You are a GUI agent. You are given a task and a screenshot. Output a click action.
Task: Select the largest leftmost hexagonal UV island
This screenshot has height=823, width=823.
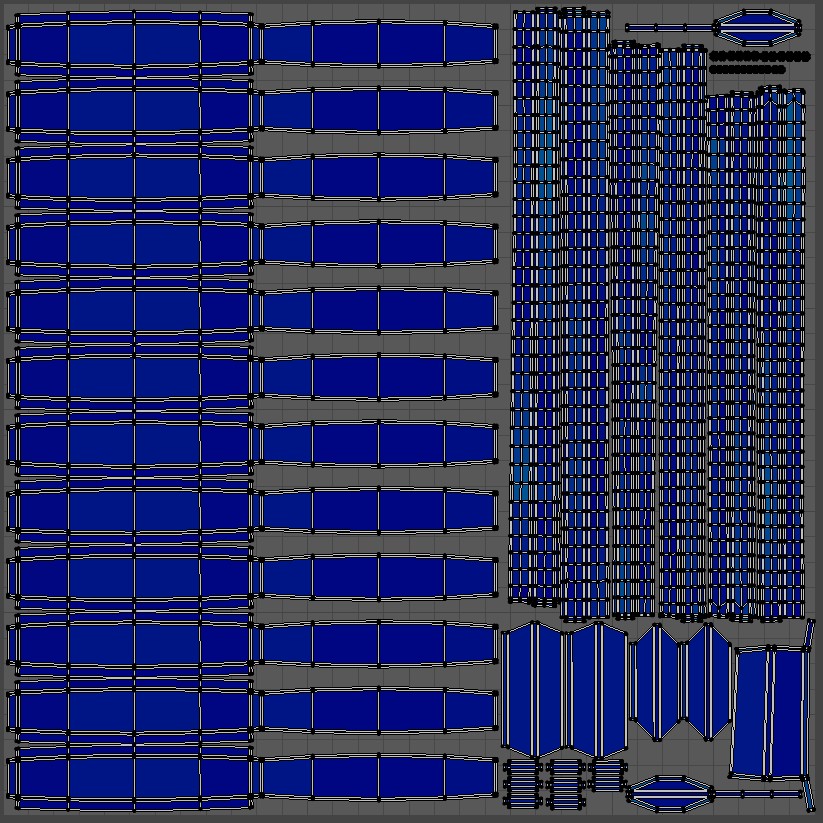pos(534,689)
